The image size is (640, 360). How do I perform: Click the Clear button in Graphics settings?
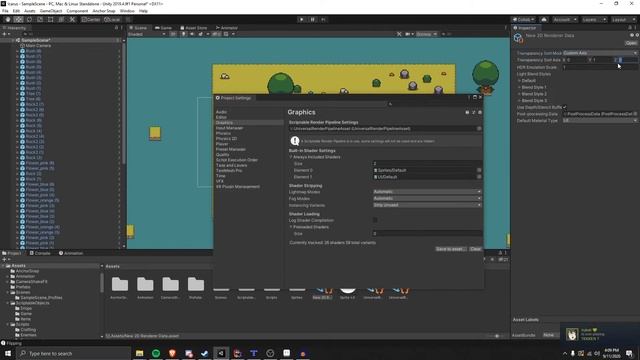coord(475,249)
